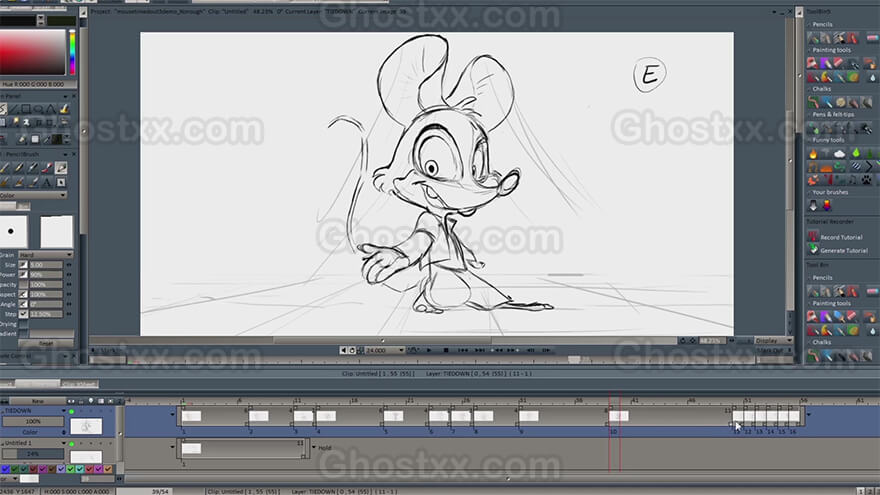This screenshot has width=880, height=495.
Task: Adjust the TIEDOWN layer 100% opacity bar
Action: 33,421
